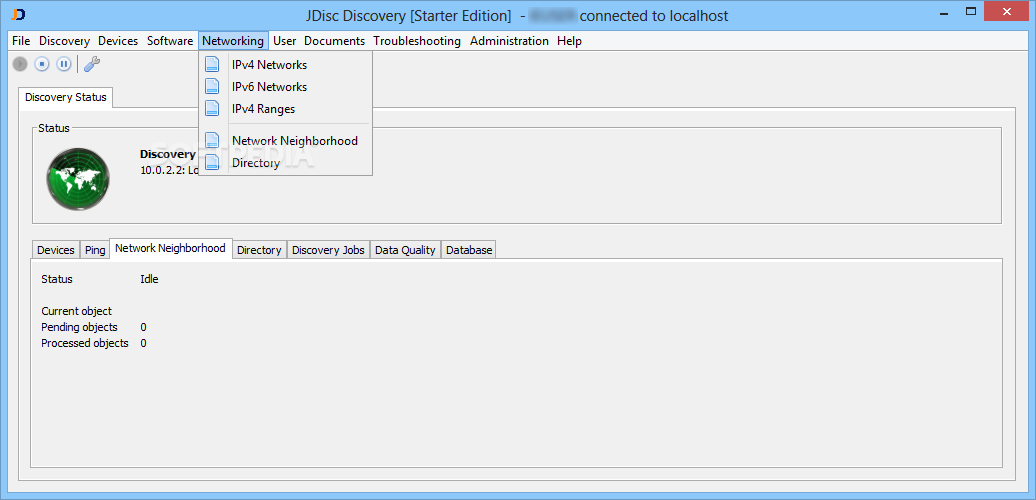The width and height of the screenshot is (1036, 500).
Task: Open the Discovery menu
Action: pos(64,41)
